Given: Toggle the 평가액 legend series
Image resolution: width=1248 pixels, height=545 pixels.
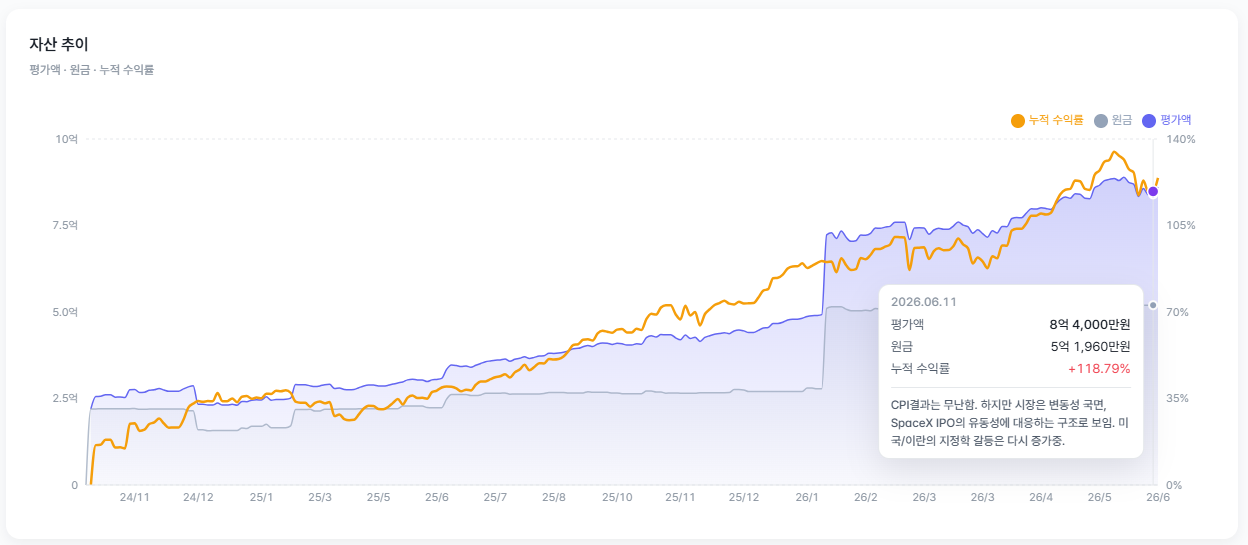Looking at the screenshot, I should pos(1167,120).
